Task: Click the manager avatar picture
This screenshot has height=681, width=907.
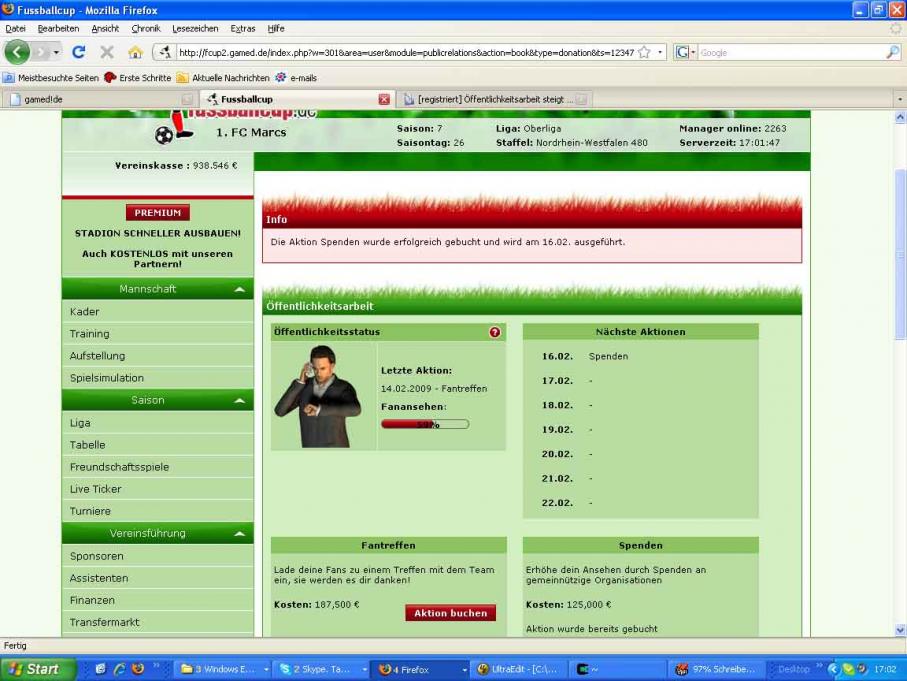Action: [x=318, y=396]
